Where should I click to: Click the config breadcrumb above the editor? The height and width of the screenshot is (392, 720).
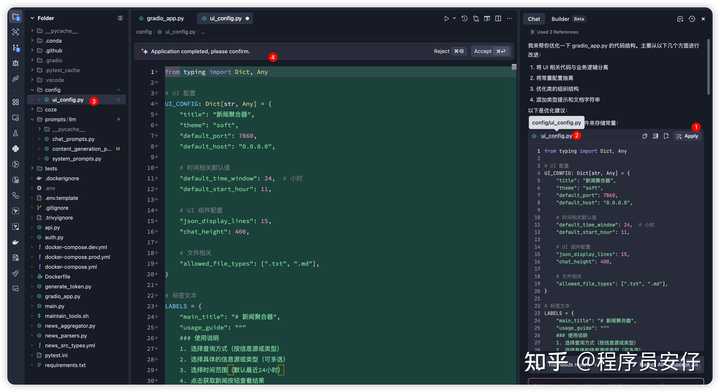coord(143,32)
